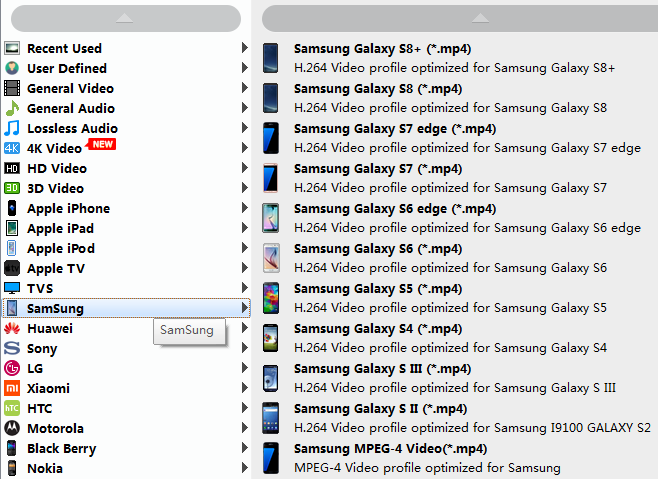Click the Lossless Audio music note icon

12,128
